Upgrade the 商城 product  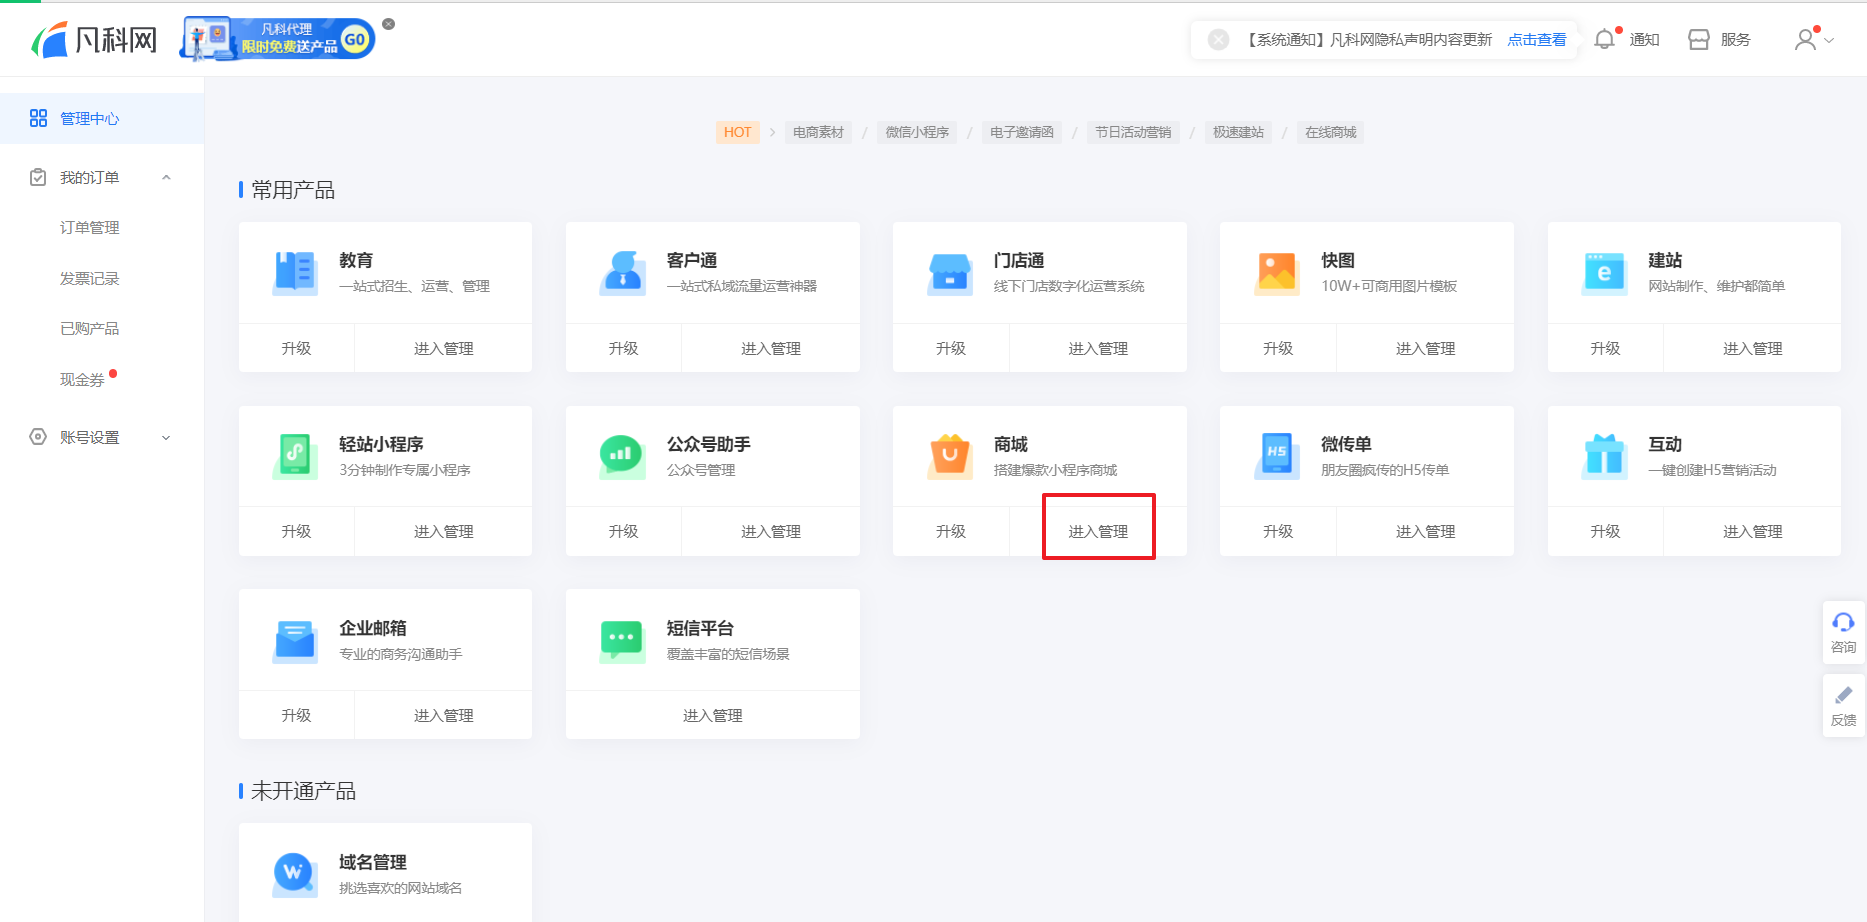point(951,531)
